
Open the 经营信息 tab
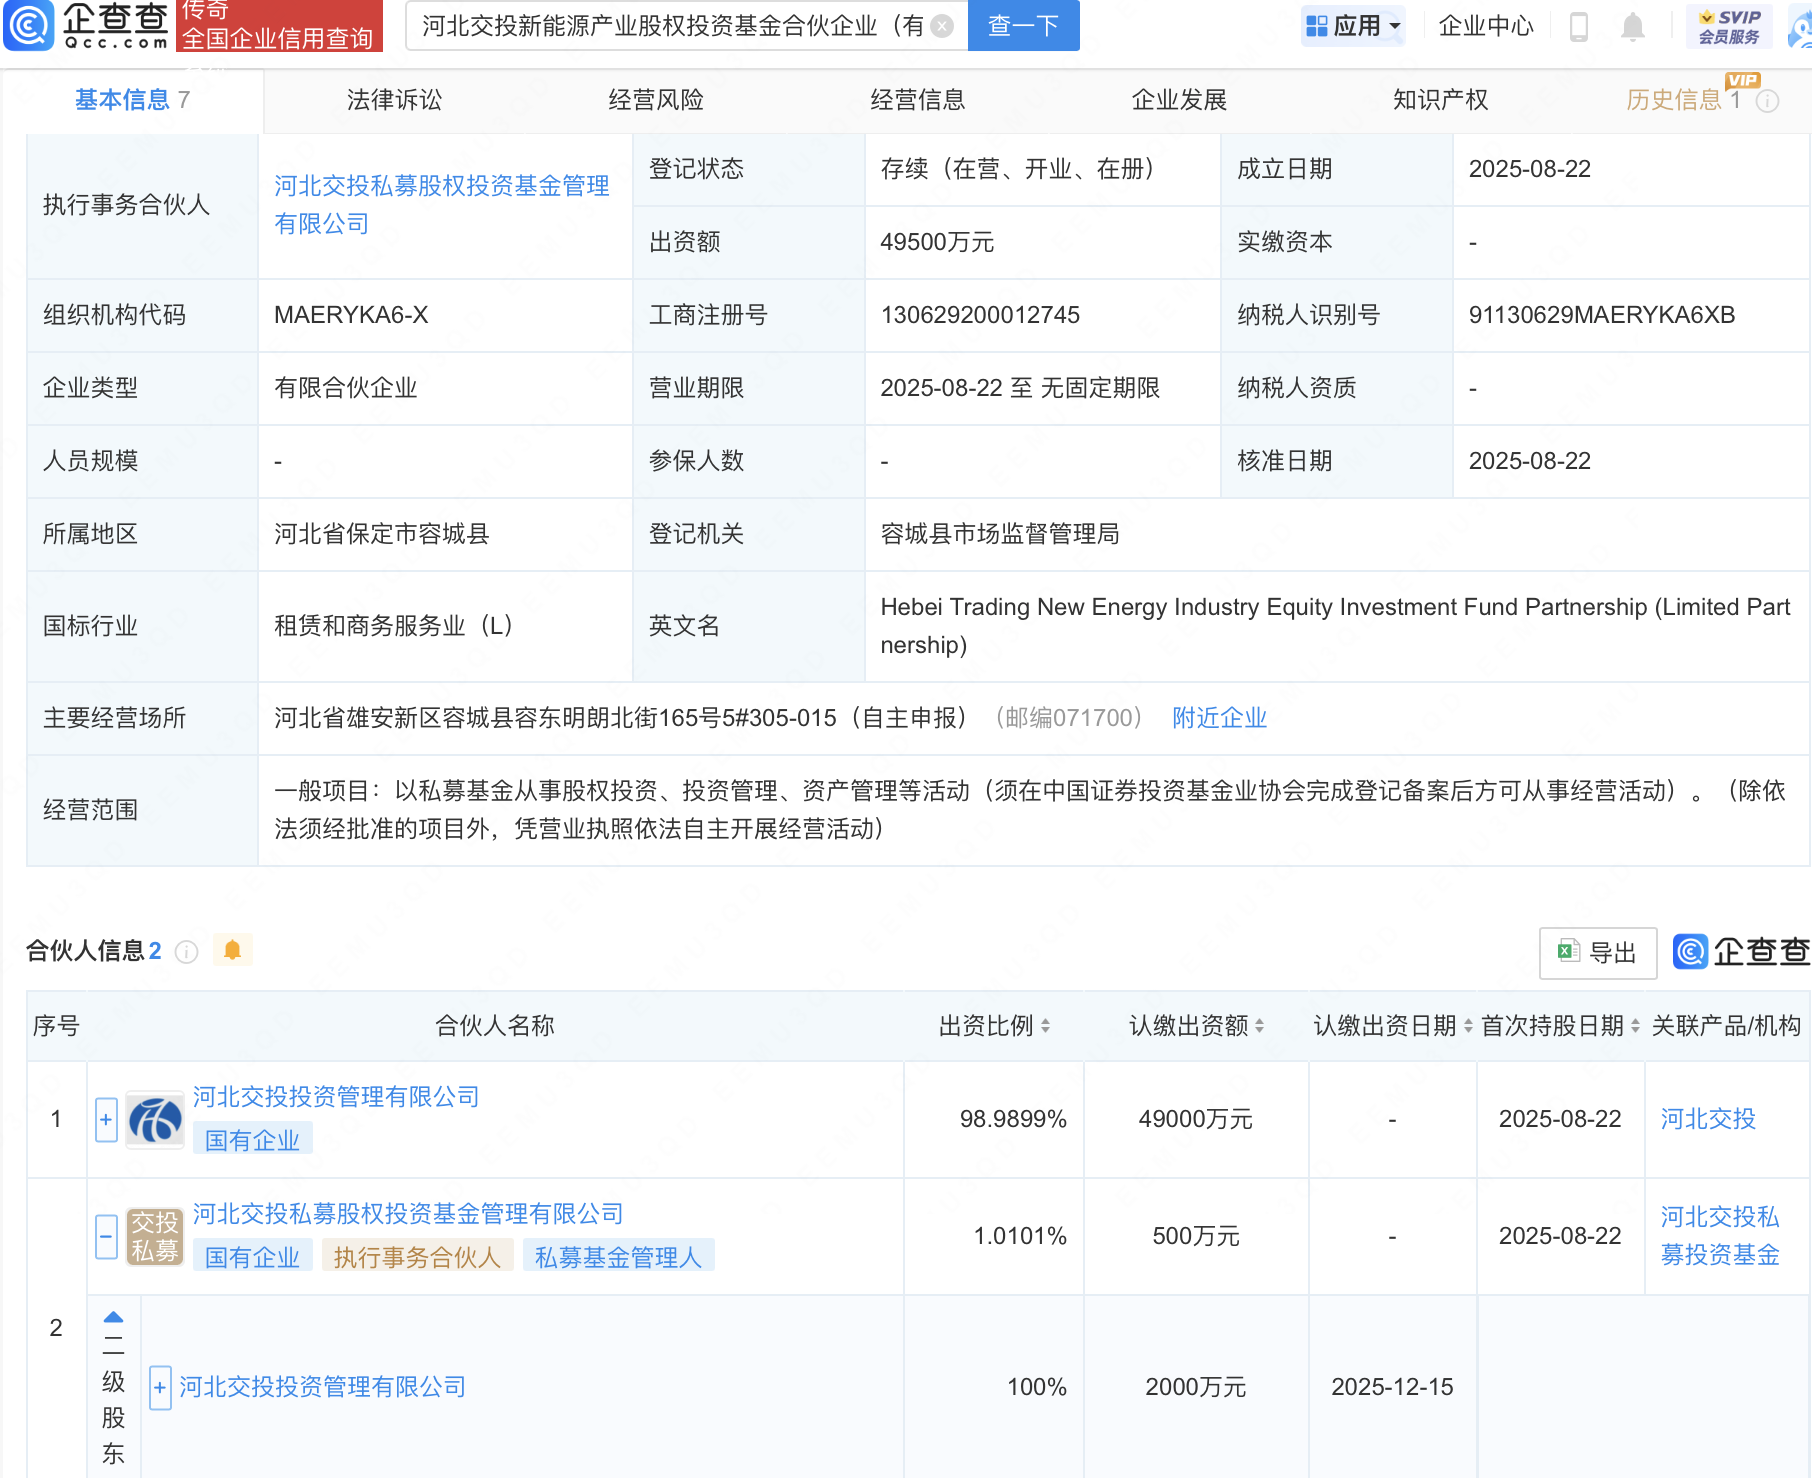(918, 100)
